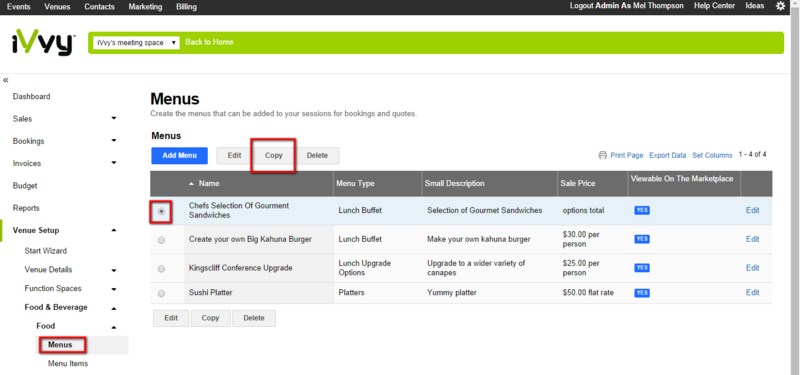Click the sort arrow beside Name column
Screen dimensions: 800x375
[x=191, y=183]
